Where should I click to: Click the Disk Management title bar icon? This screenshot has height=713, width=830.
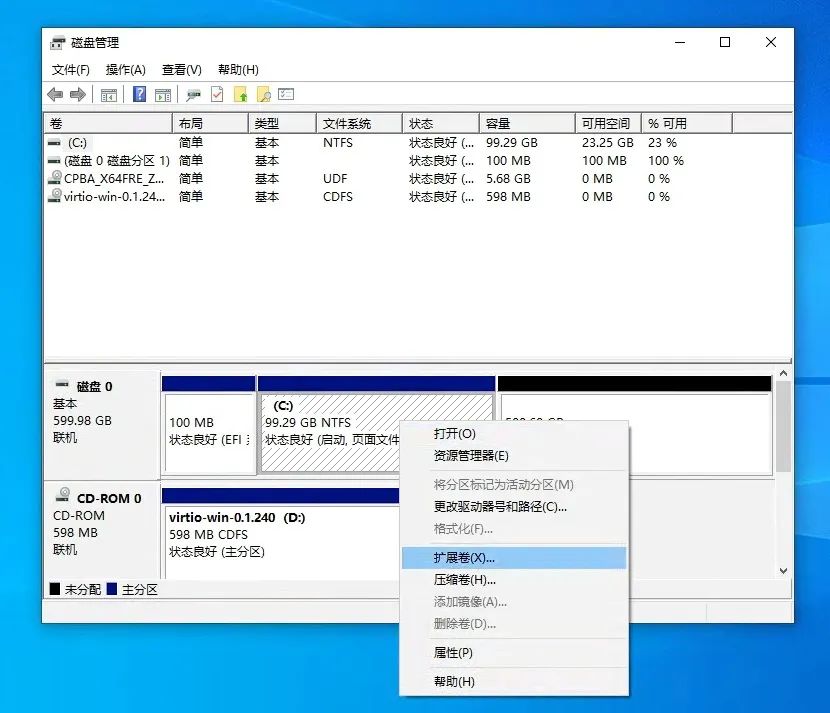point(58,43)
